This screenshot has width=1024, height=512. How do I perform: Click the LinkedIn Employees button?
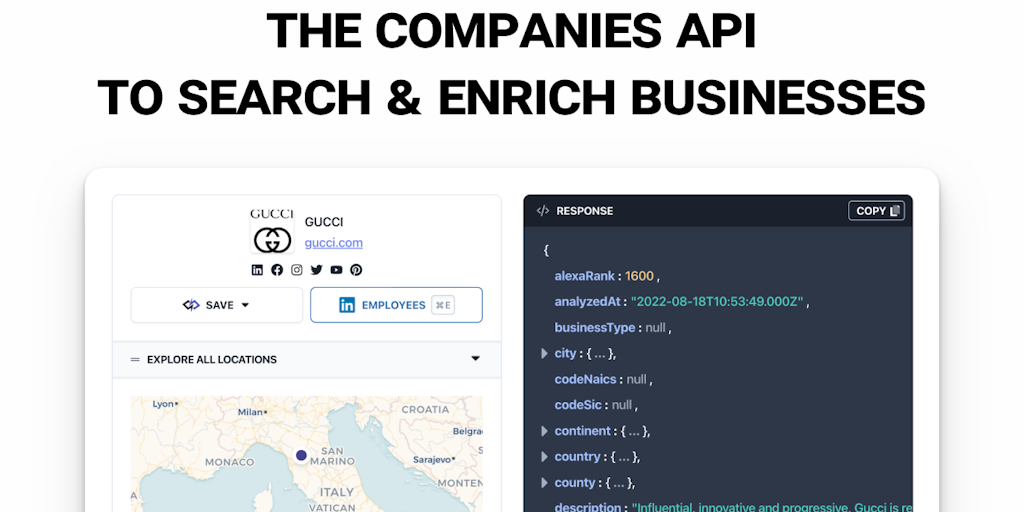point(396,305)
